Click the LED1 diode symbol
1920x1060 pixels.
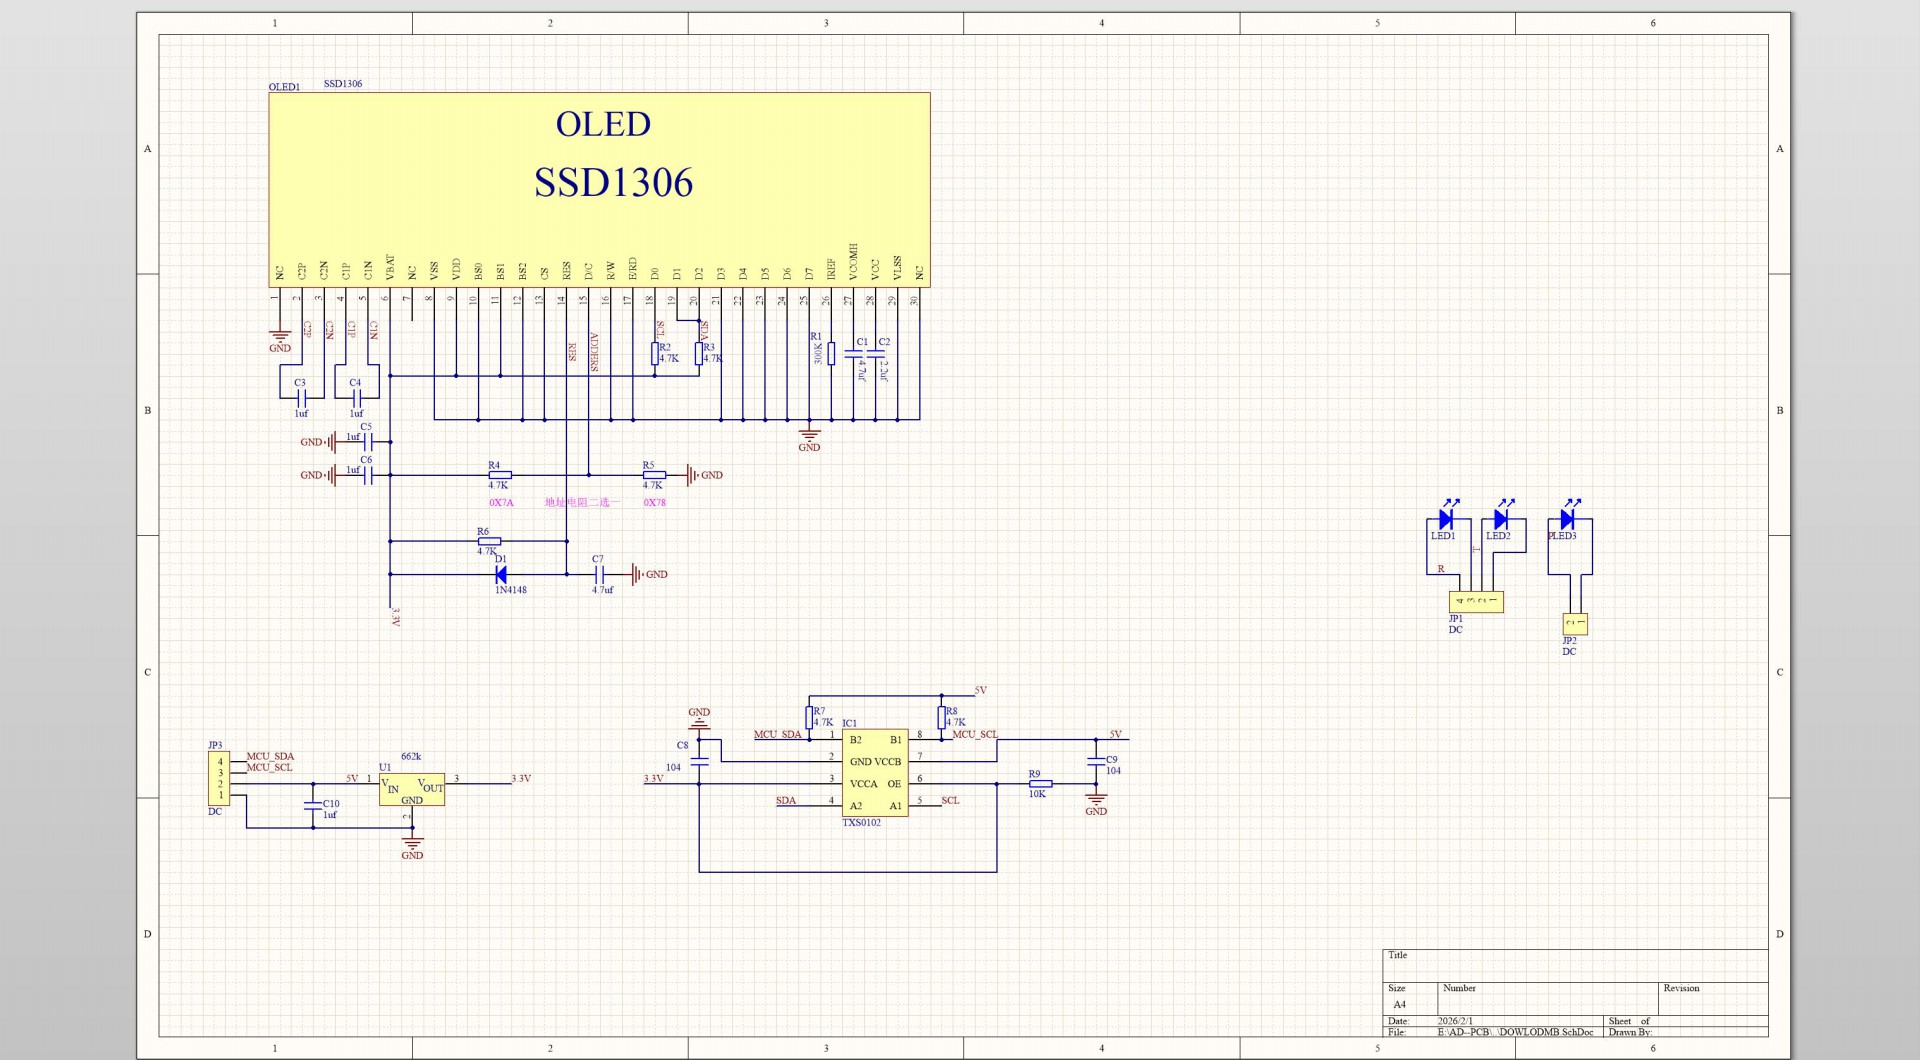(x=1445, y=519)
